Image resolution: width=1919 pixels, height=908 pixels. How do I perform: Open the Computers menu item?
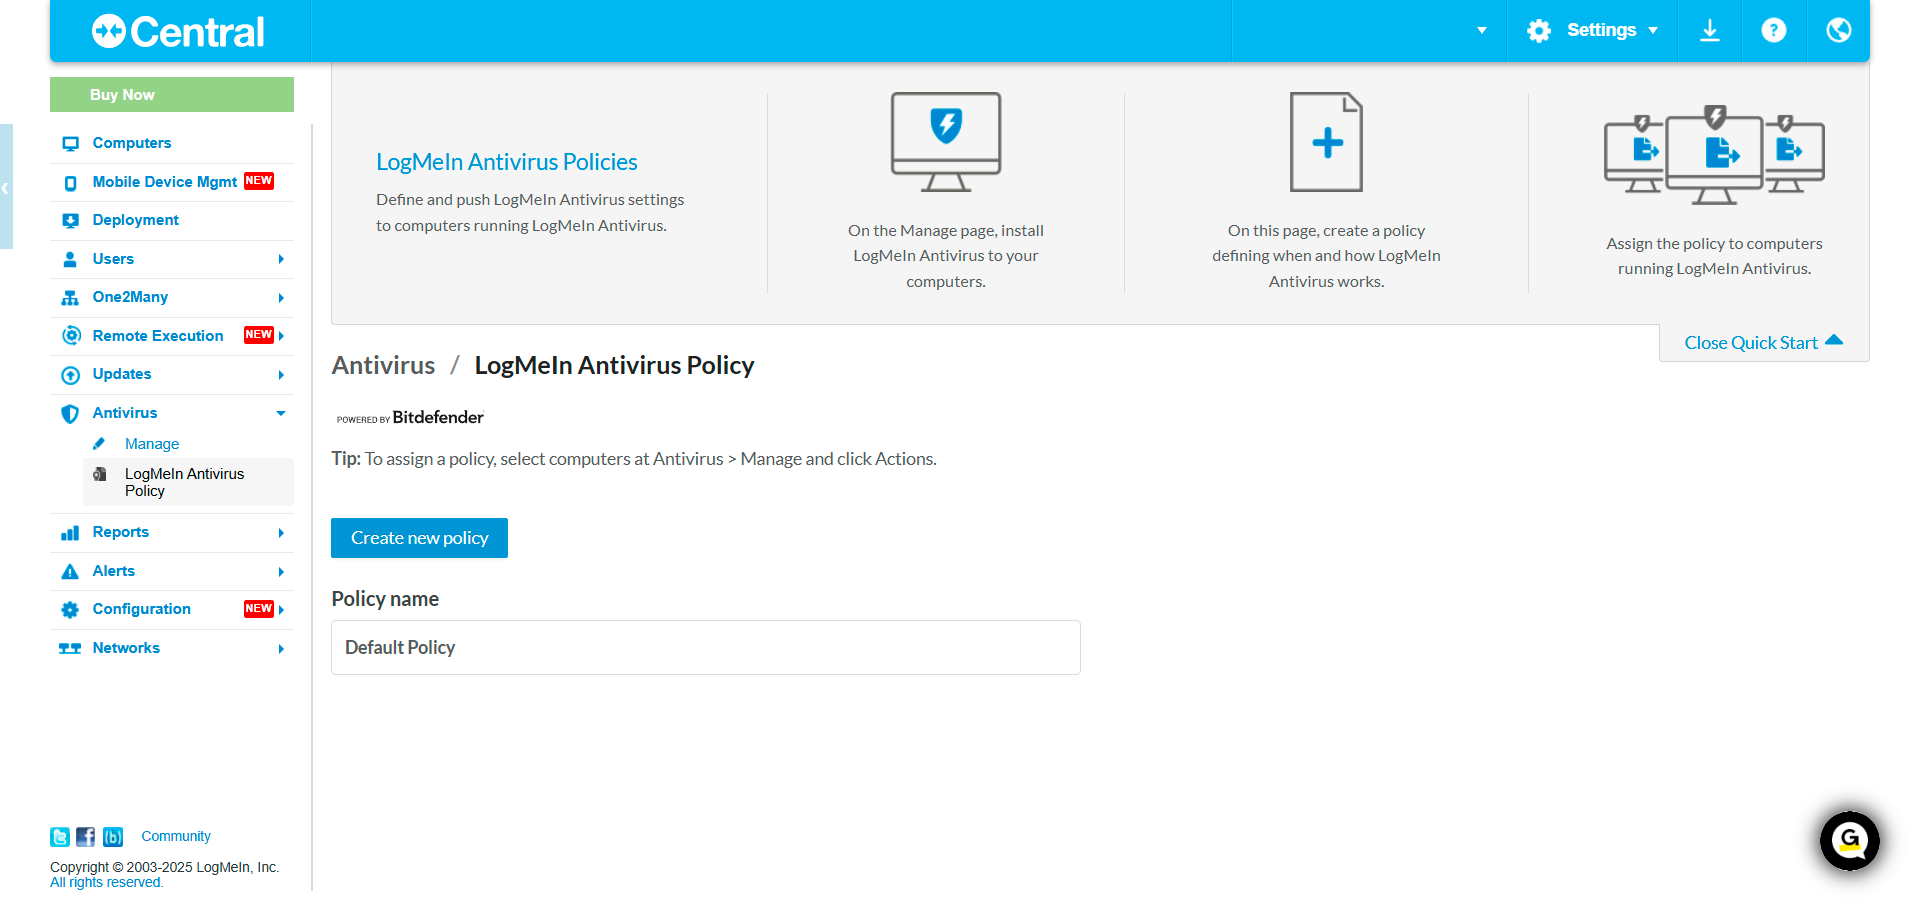pyautogui.click(x=132, y=143)
